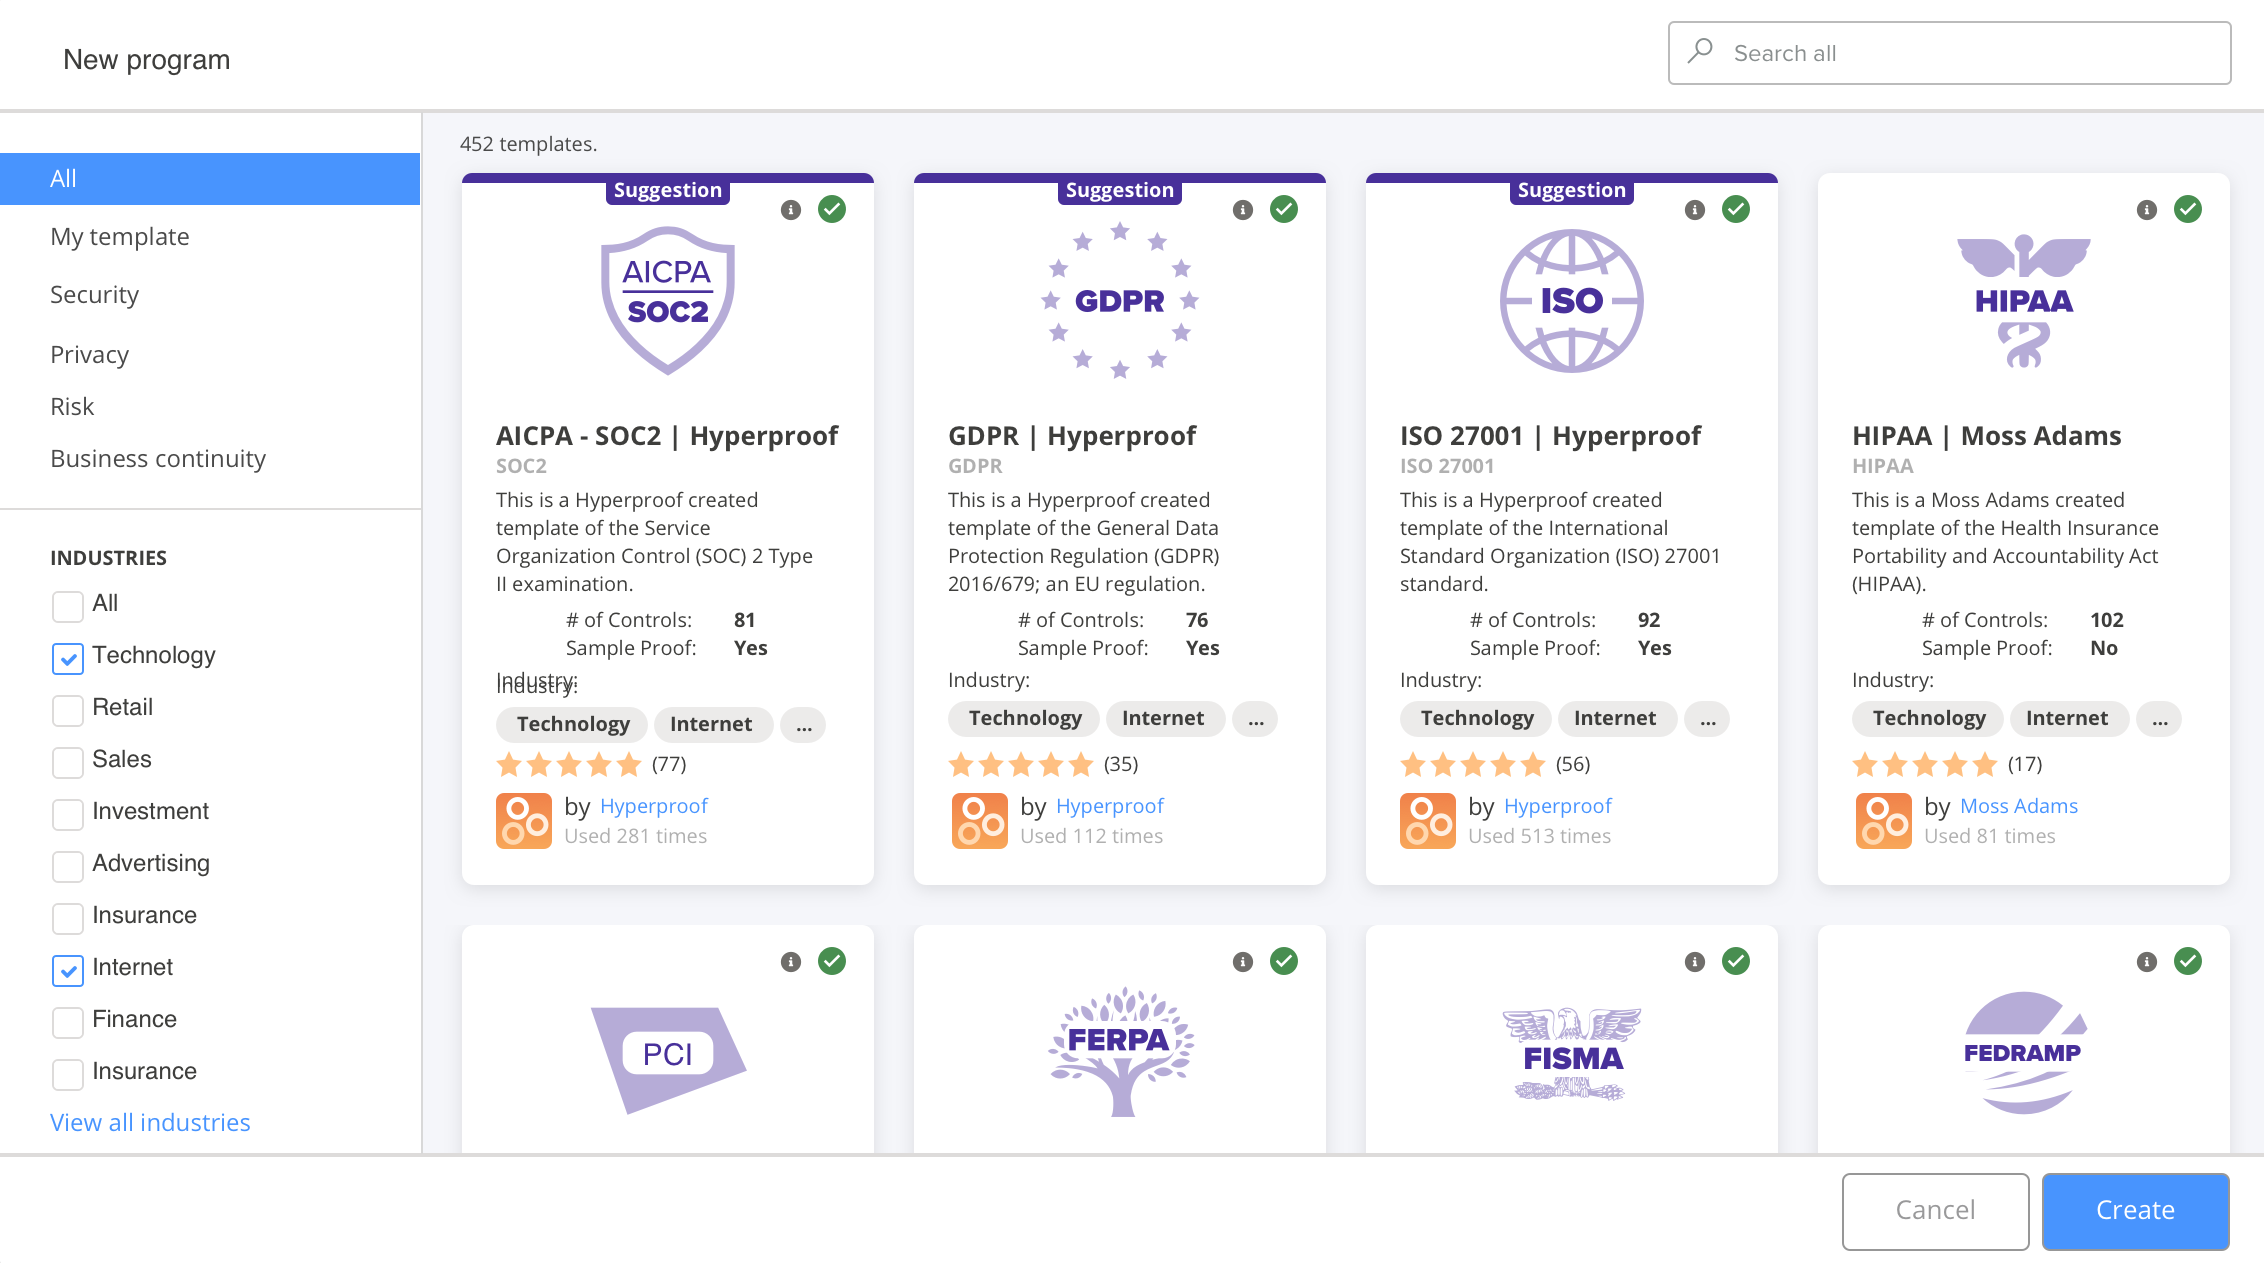The width and height of the screenshot is (2264, 1263).
Task: Click Moss Adams avatar on HIPAA card
Action: 1884,821
